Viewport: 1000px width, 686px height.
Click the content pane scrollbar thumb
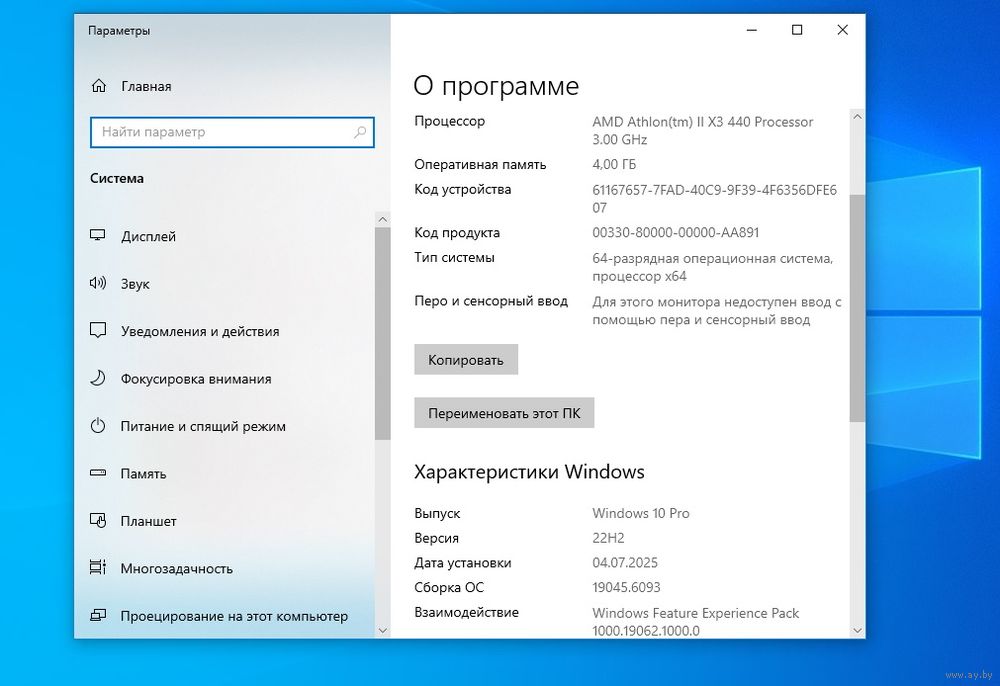click(857, 308)
